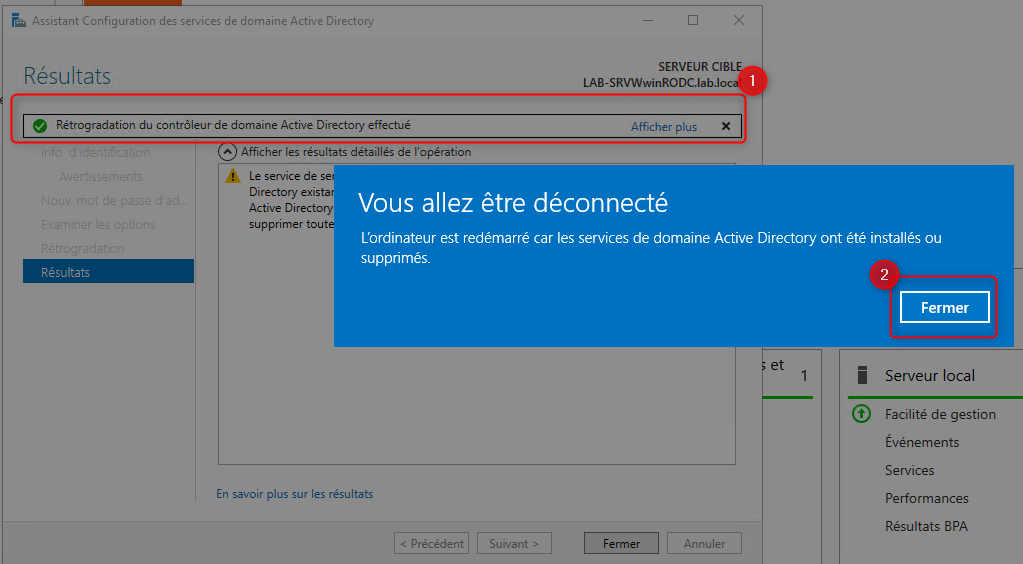Click the Rétrogradation du contrôleur message text
The image size is (1023, 564).
(x=233, y=125)
